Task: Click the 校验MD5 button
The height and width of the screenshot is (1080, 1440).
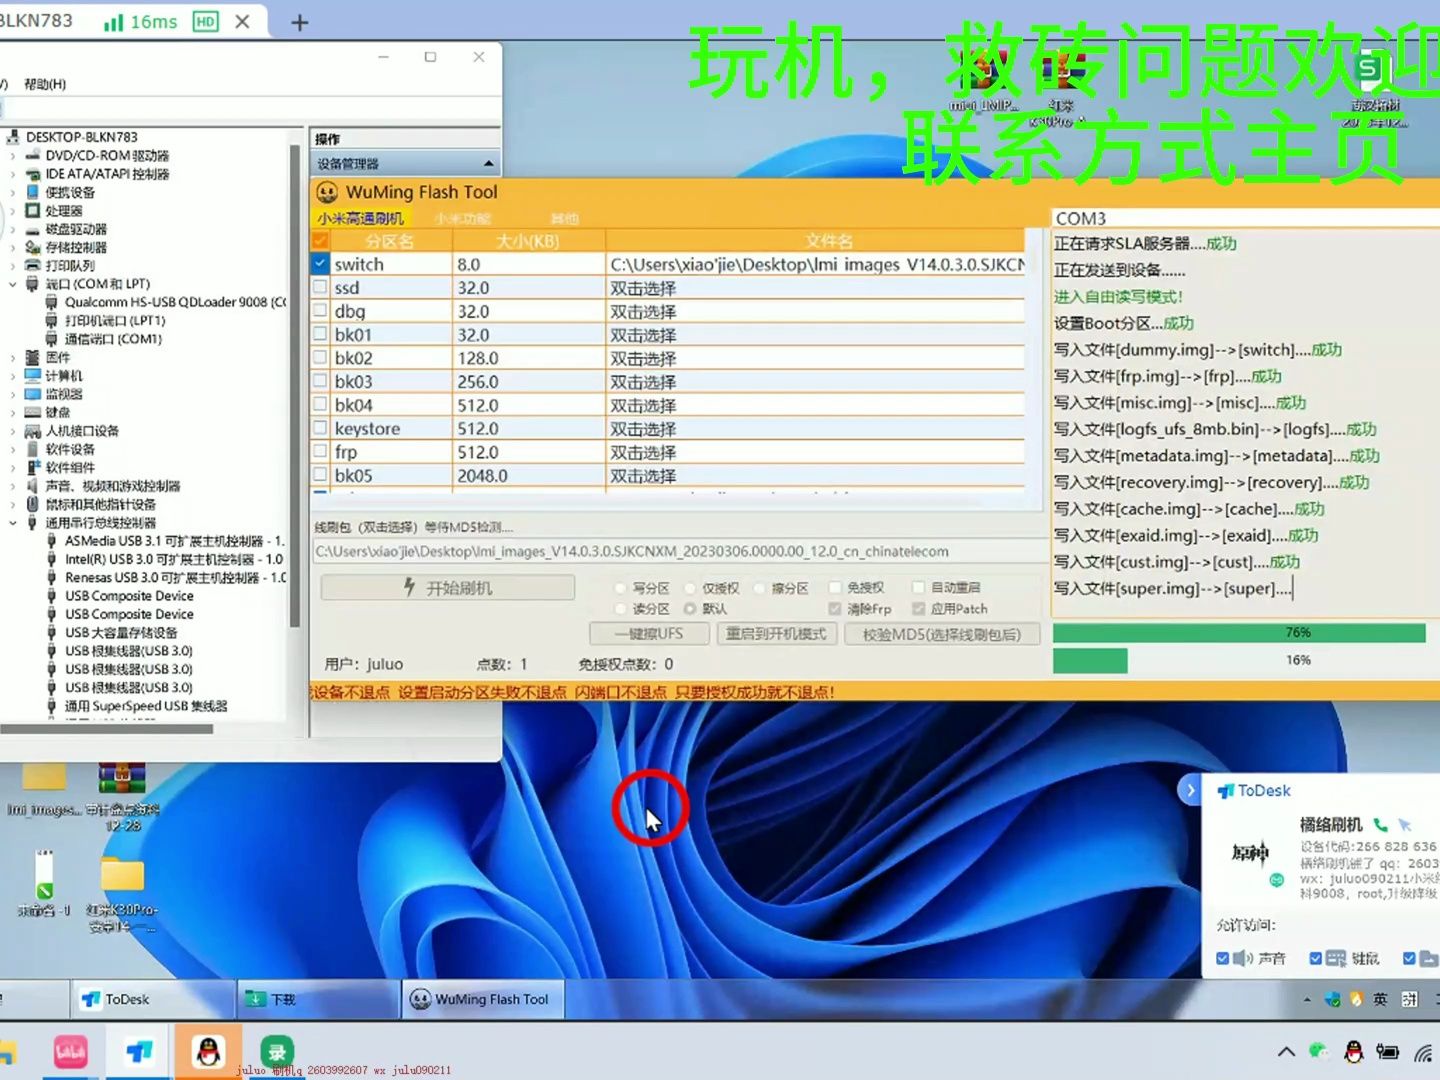Action: 942,634
